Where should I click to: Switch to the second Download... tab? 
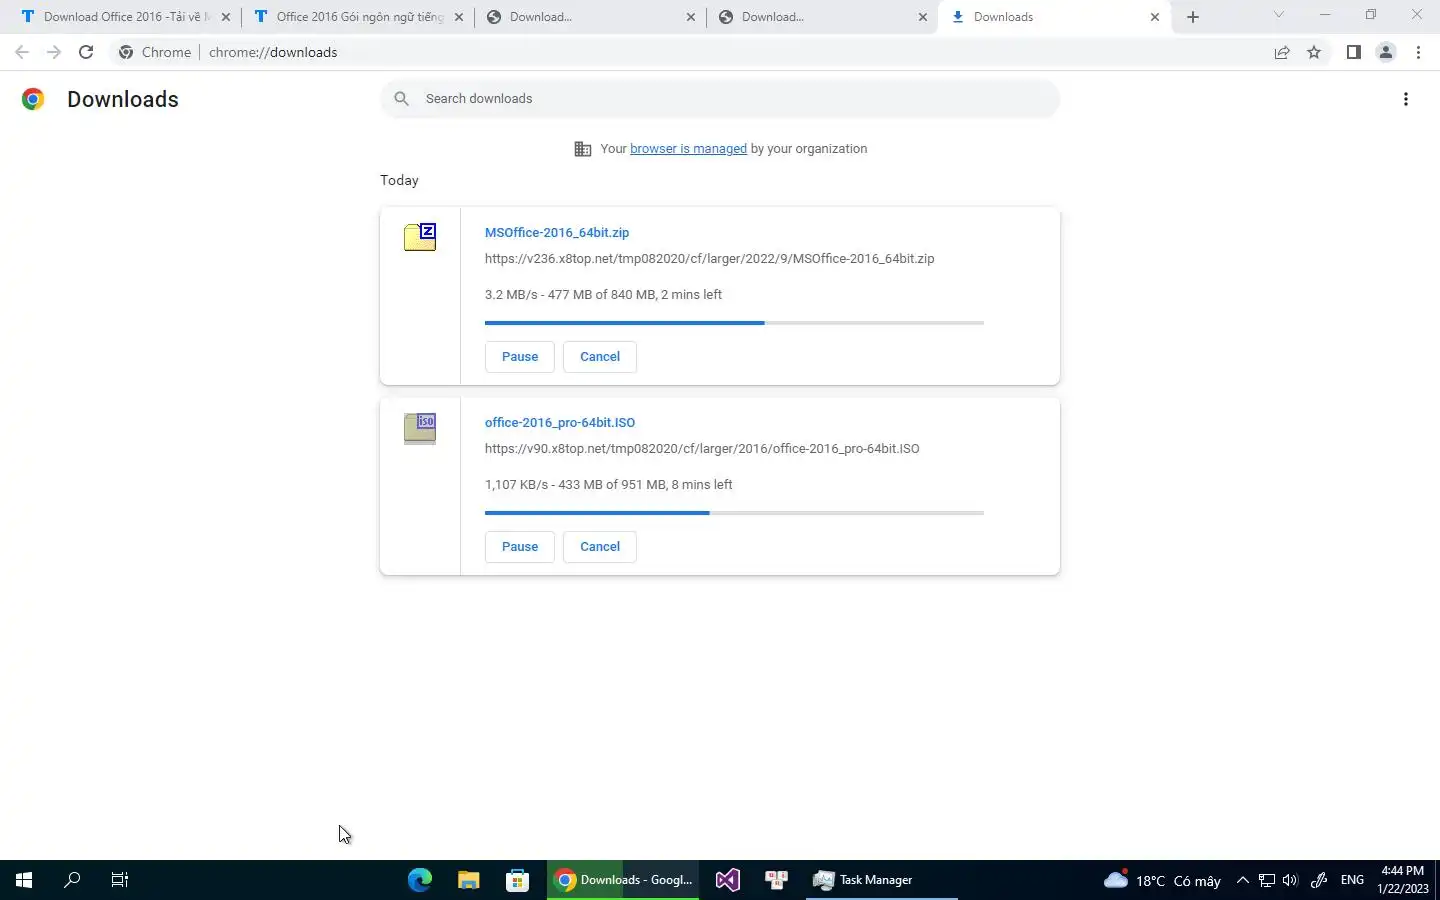(x=822, y=17)
